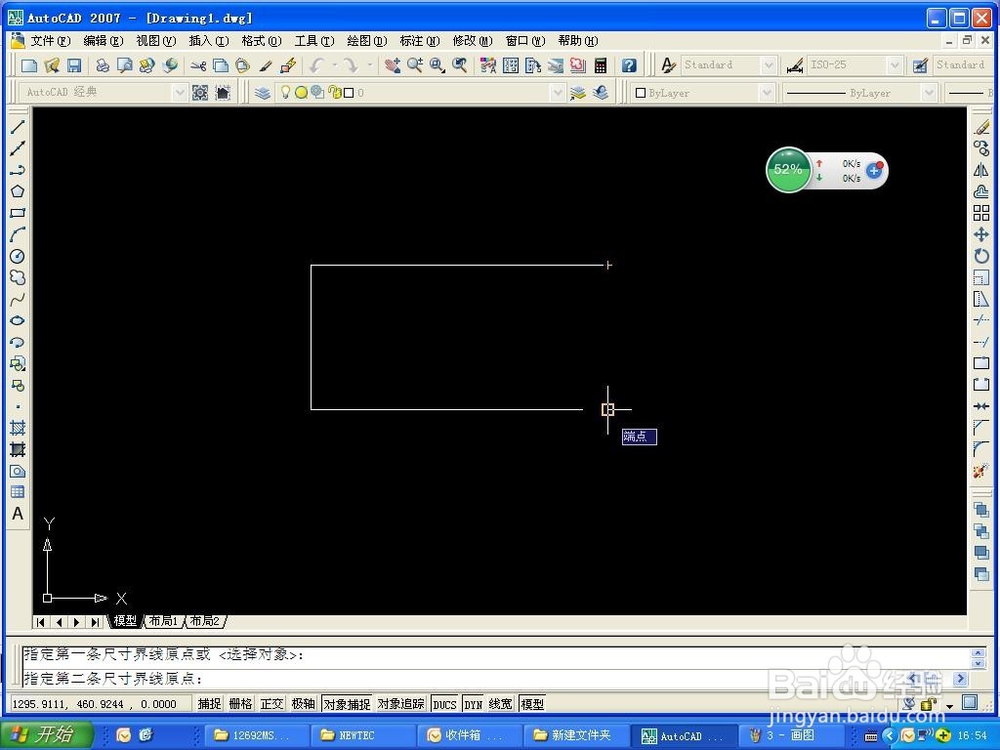Viewport: 1000px width, 750px height.
Task: Switch to 收件箱 window in taskbar
Action: (x=471, y=735)
